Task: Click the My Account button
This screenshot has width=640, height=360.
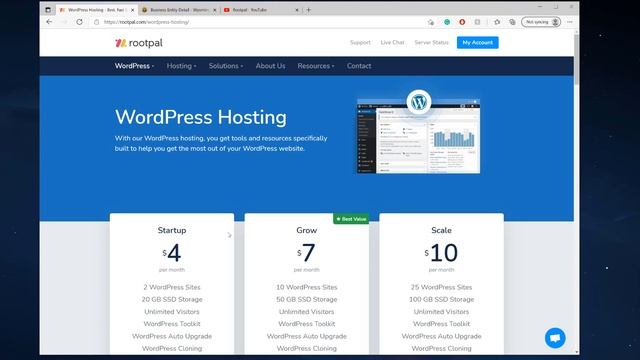Action: [x=478, y=42]
